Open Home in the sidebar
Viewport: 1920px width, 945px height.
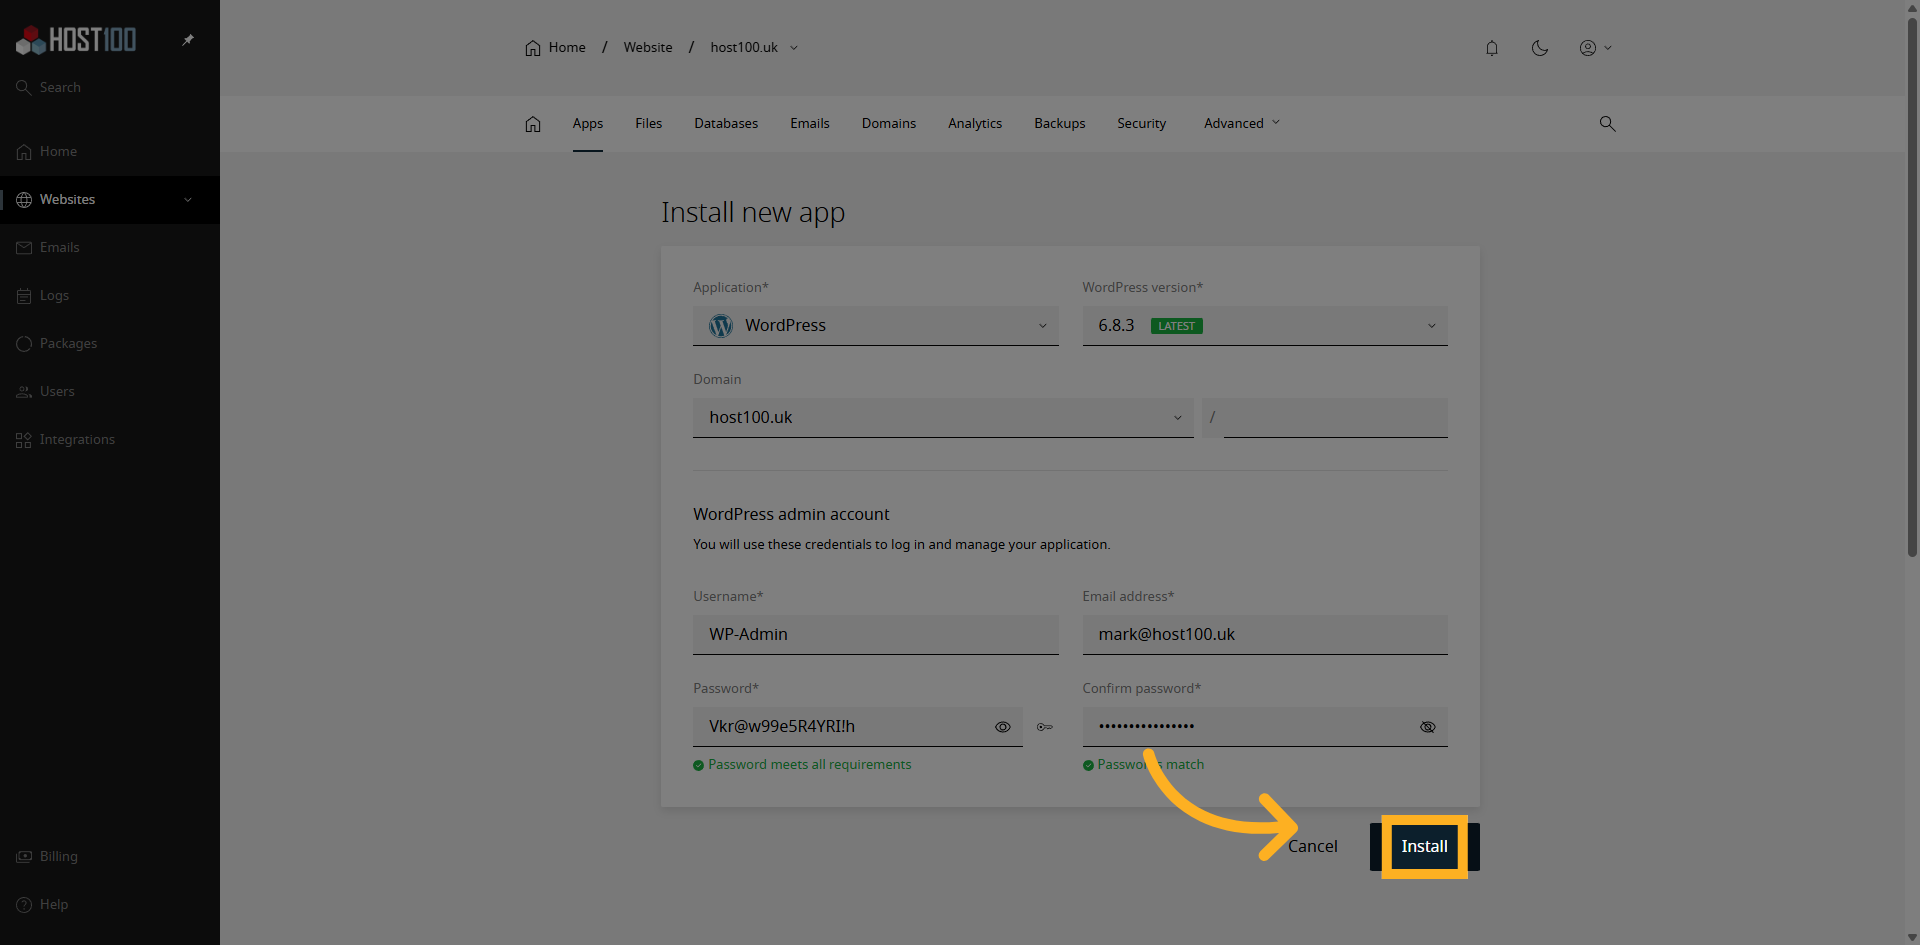(110, 151)
